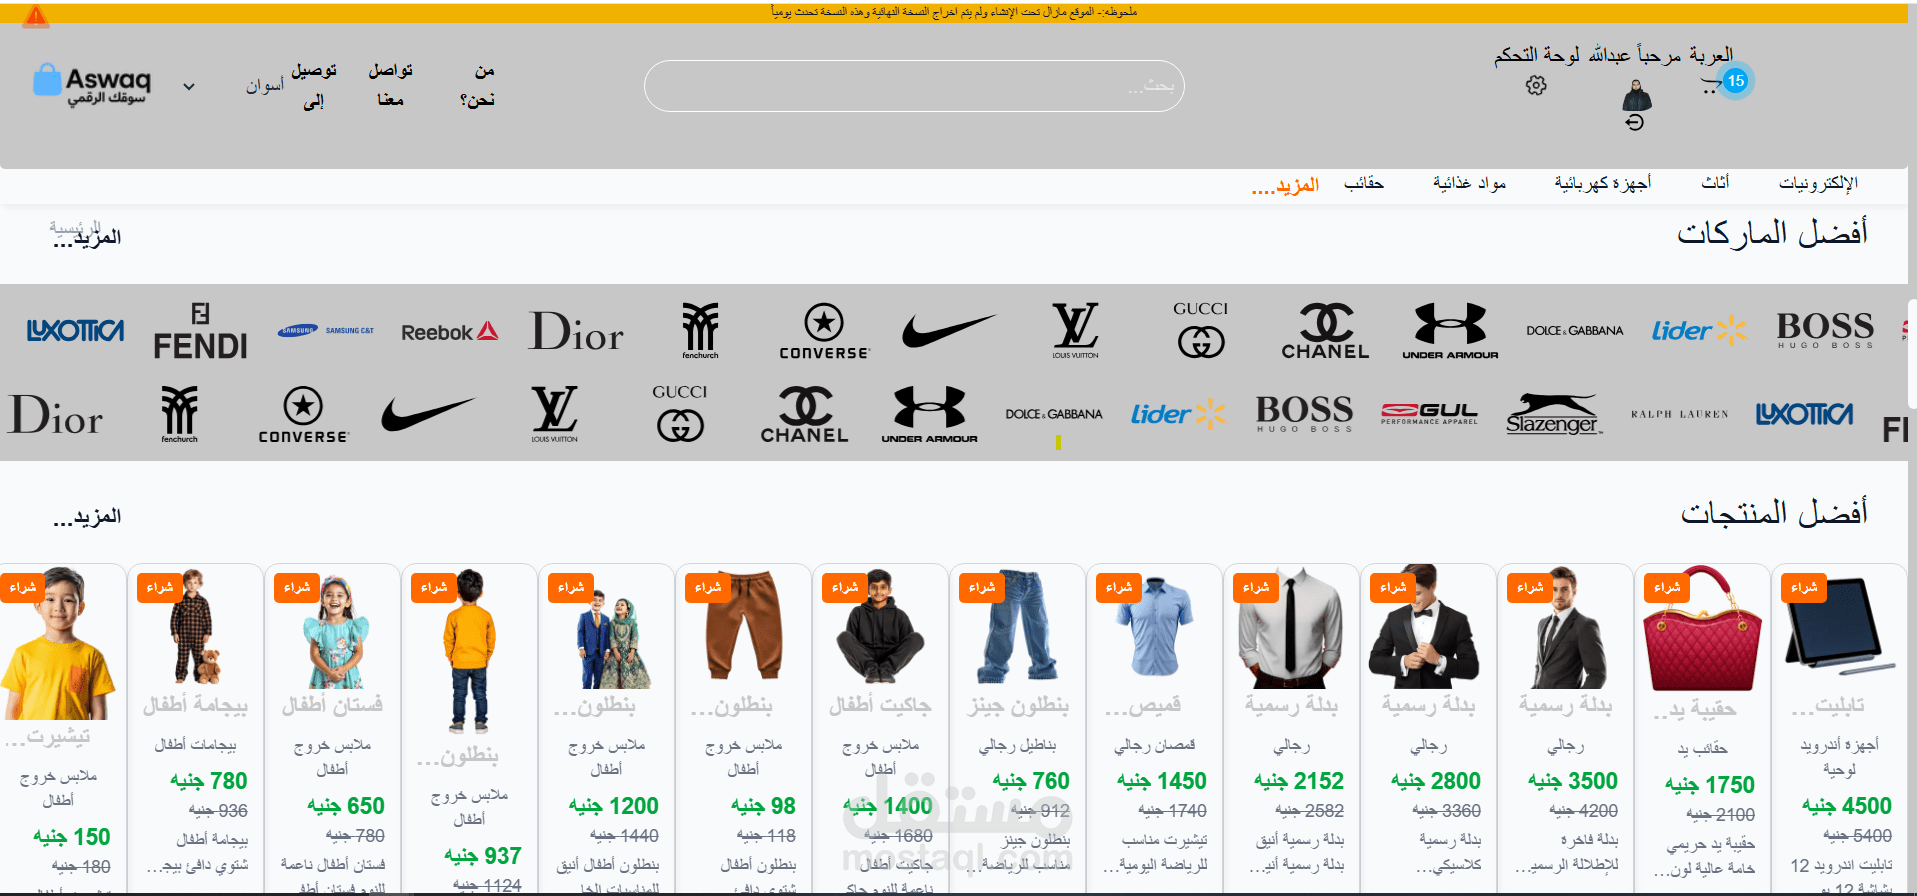Screen dimensions: 1917x896
Task: Select the الإلكترونيات category tab
Action: pyautogui.click(x=1818, y=183)
